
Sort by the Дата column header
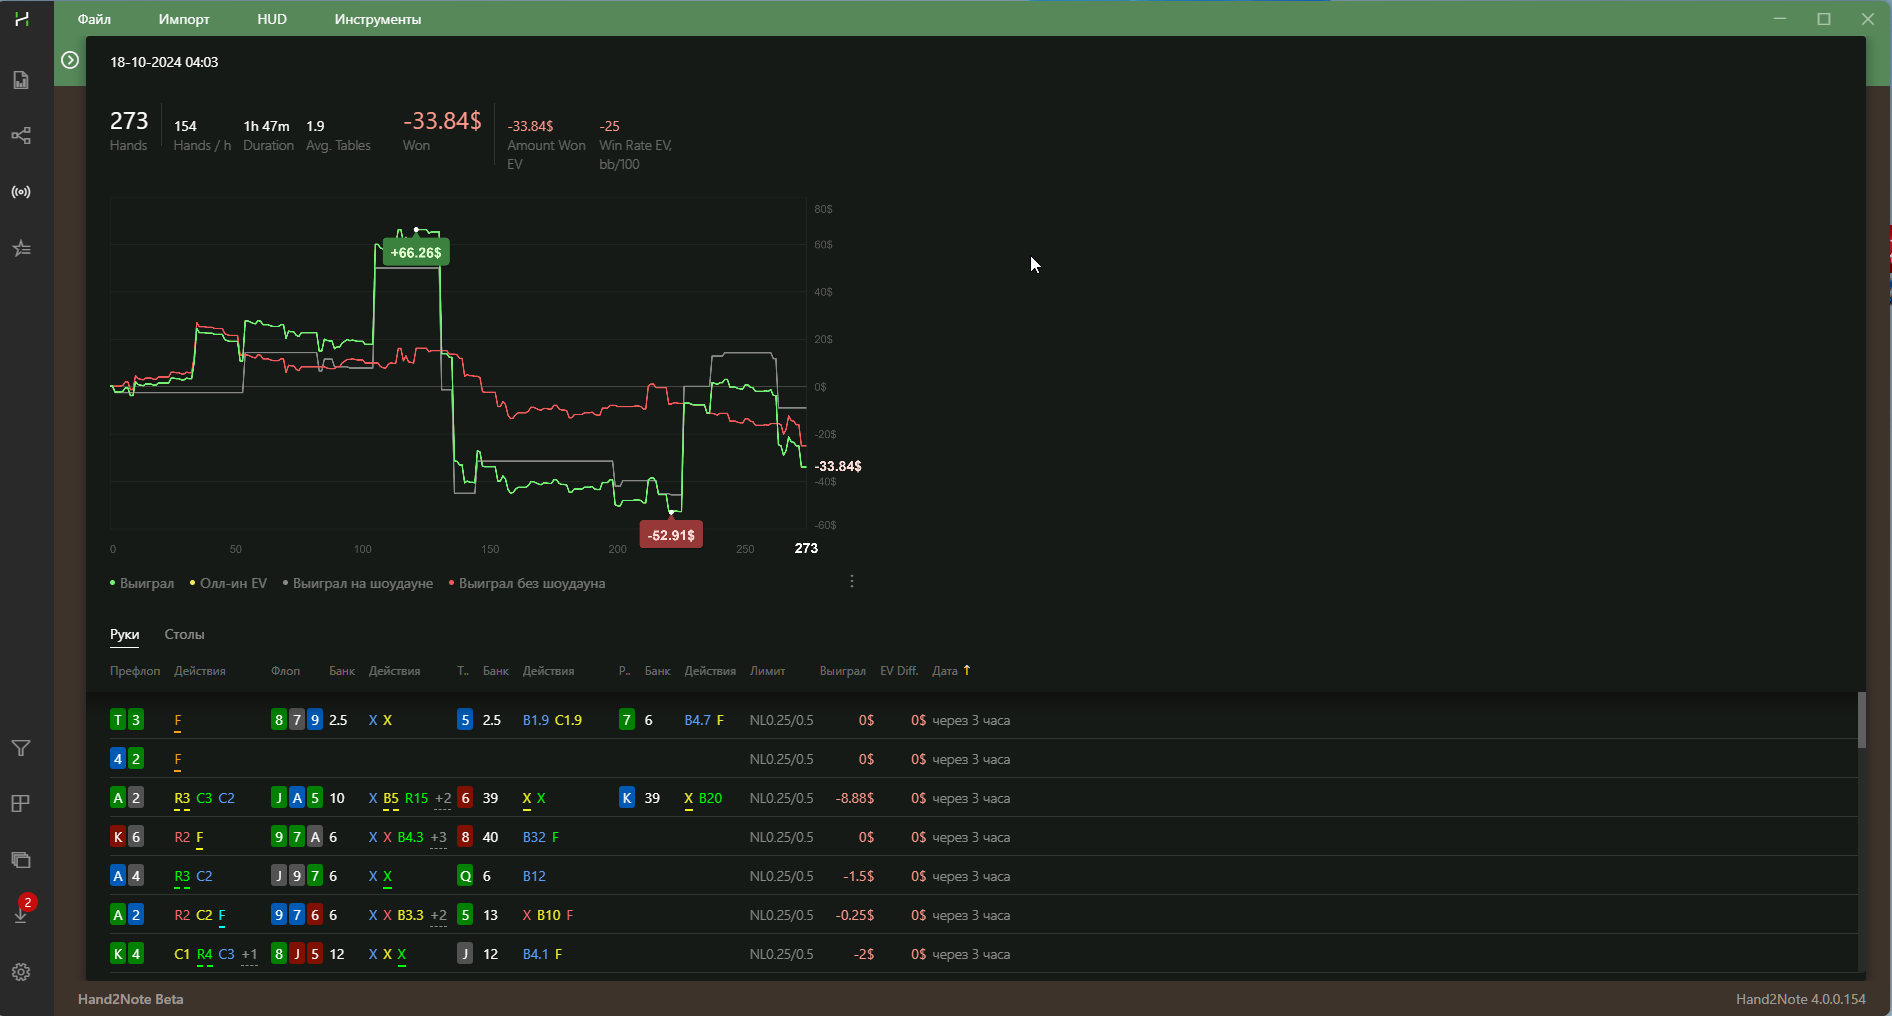pos(951,671)
